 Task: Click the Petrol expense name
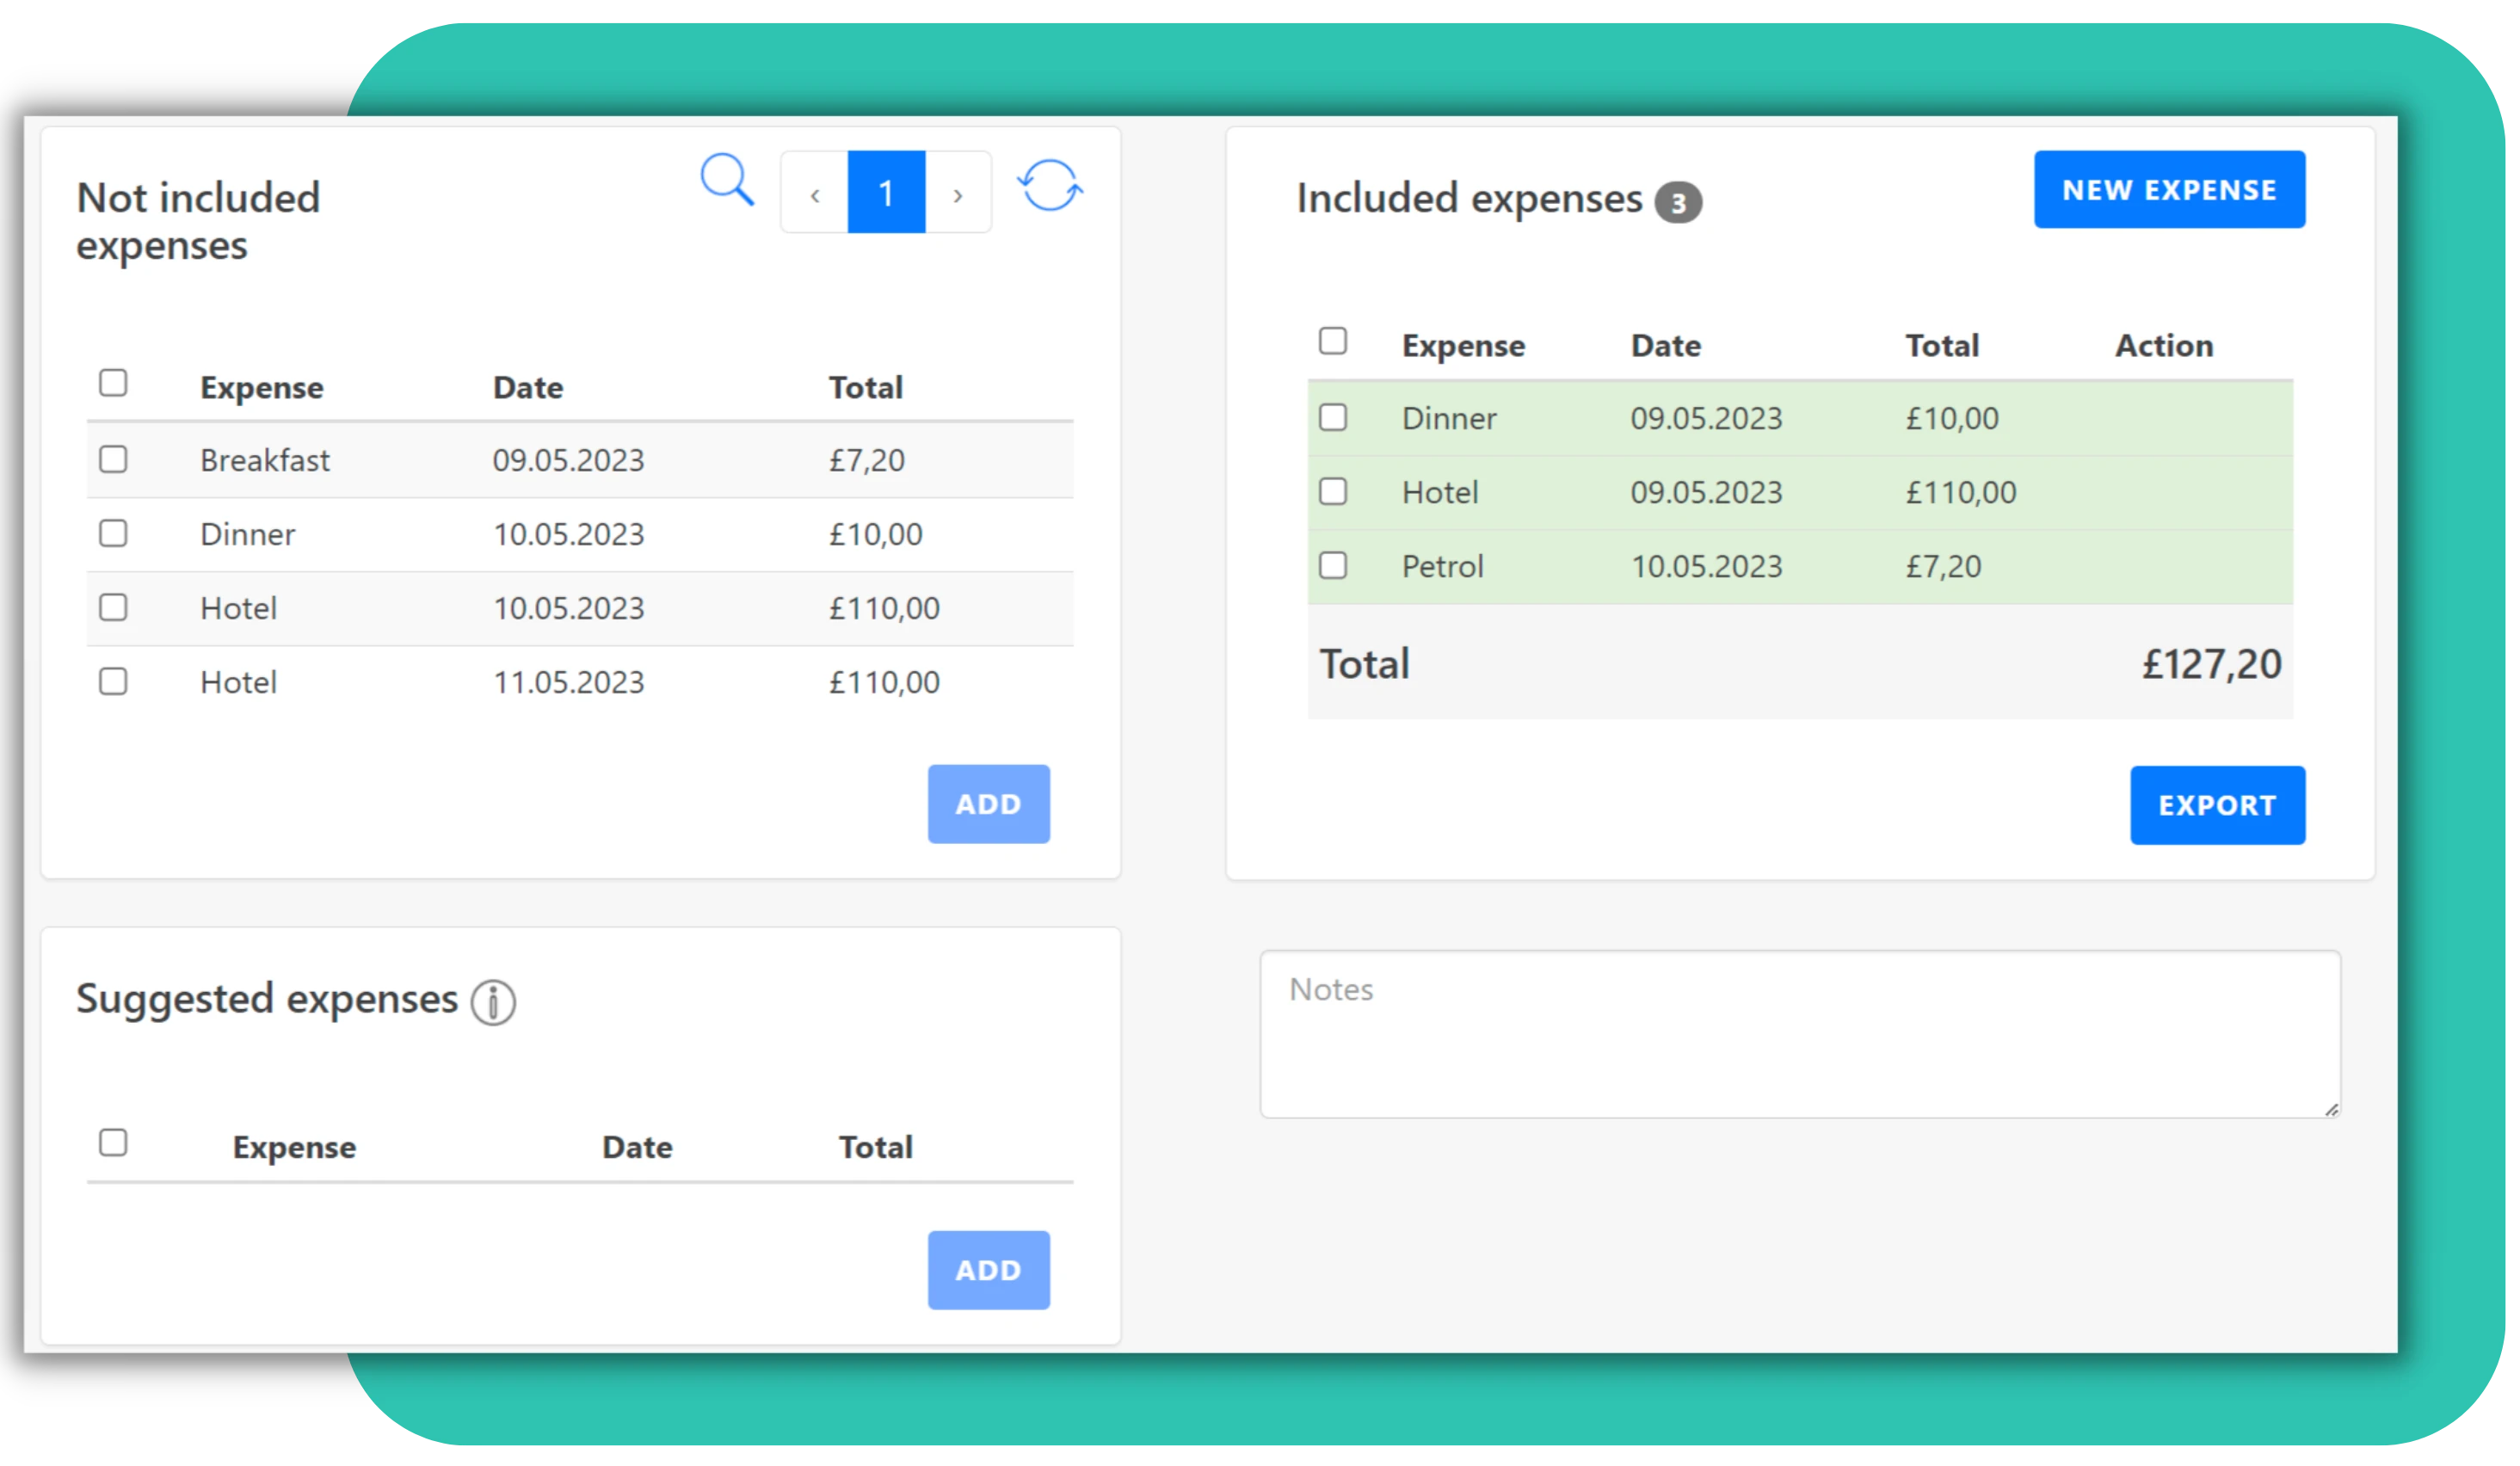click(x=1442, y=566)
